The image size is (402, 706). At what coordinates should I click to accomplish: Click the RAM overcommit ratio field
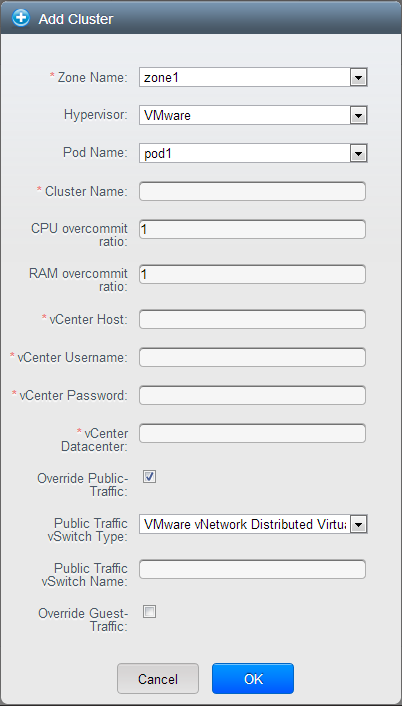point(252,274)
